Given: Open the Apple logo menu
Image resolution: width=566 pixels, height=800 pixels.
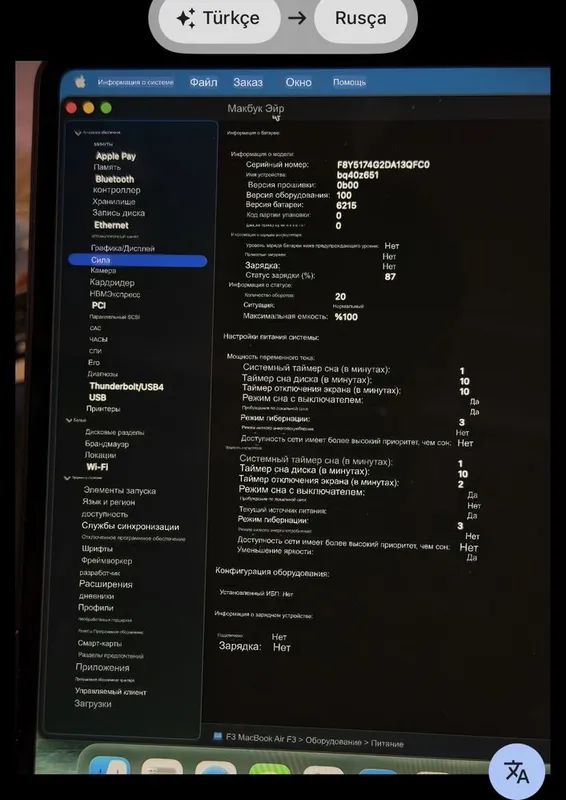Looking at the screenshot, I should click(80, 82).
